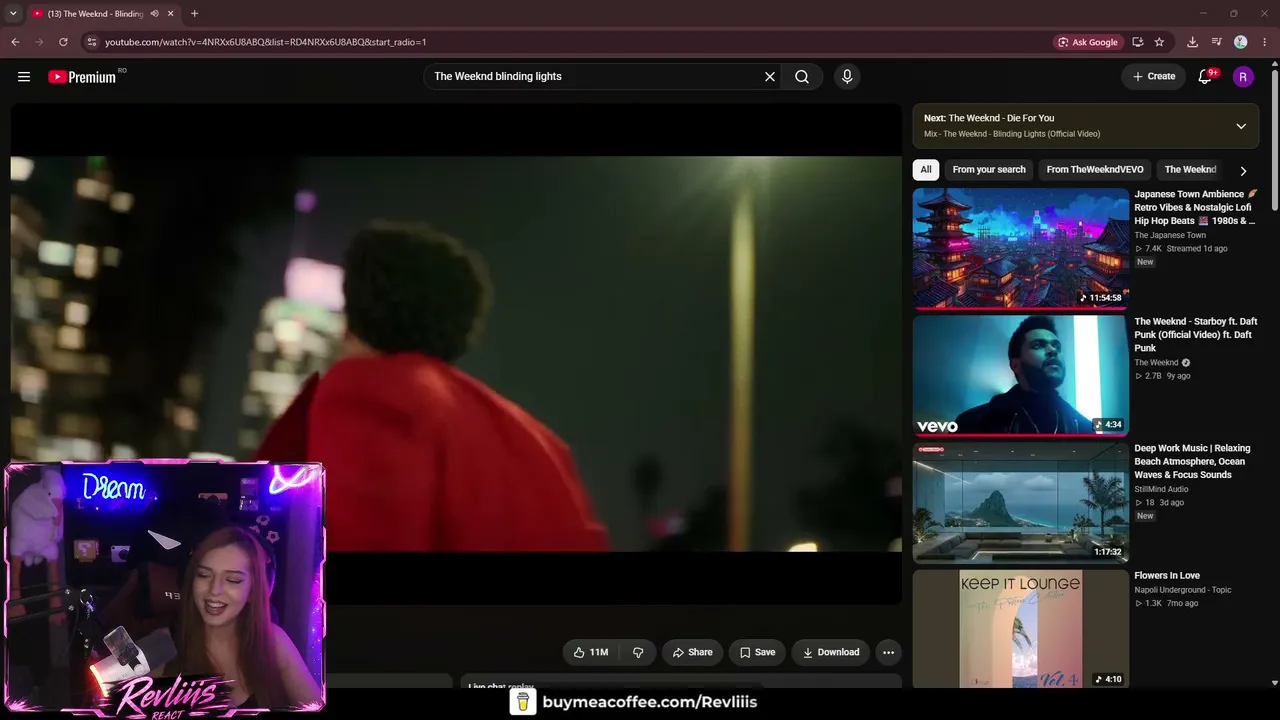Screen dimensions: 1280x720
Task: Open the Chrome three-dot menu
Action: [x=1265, y=42]
